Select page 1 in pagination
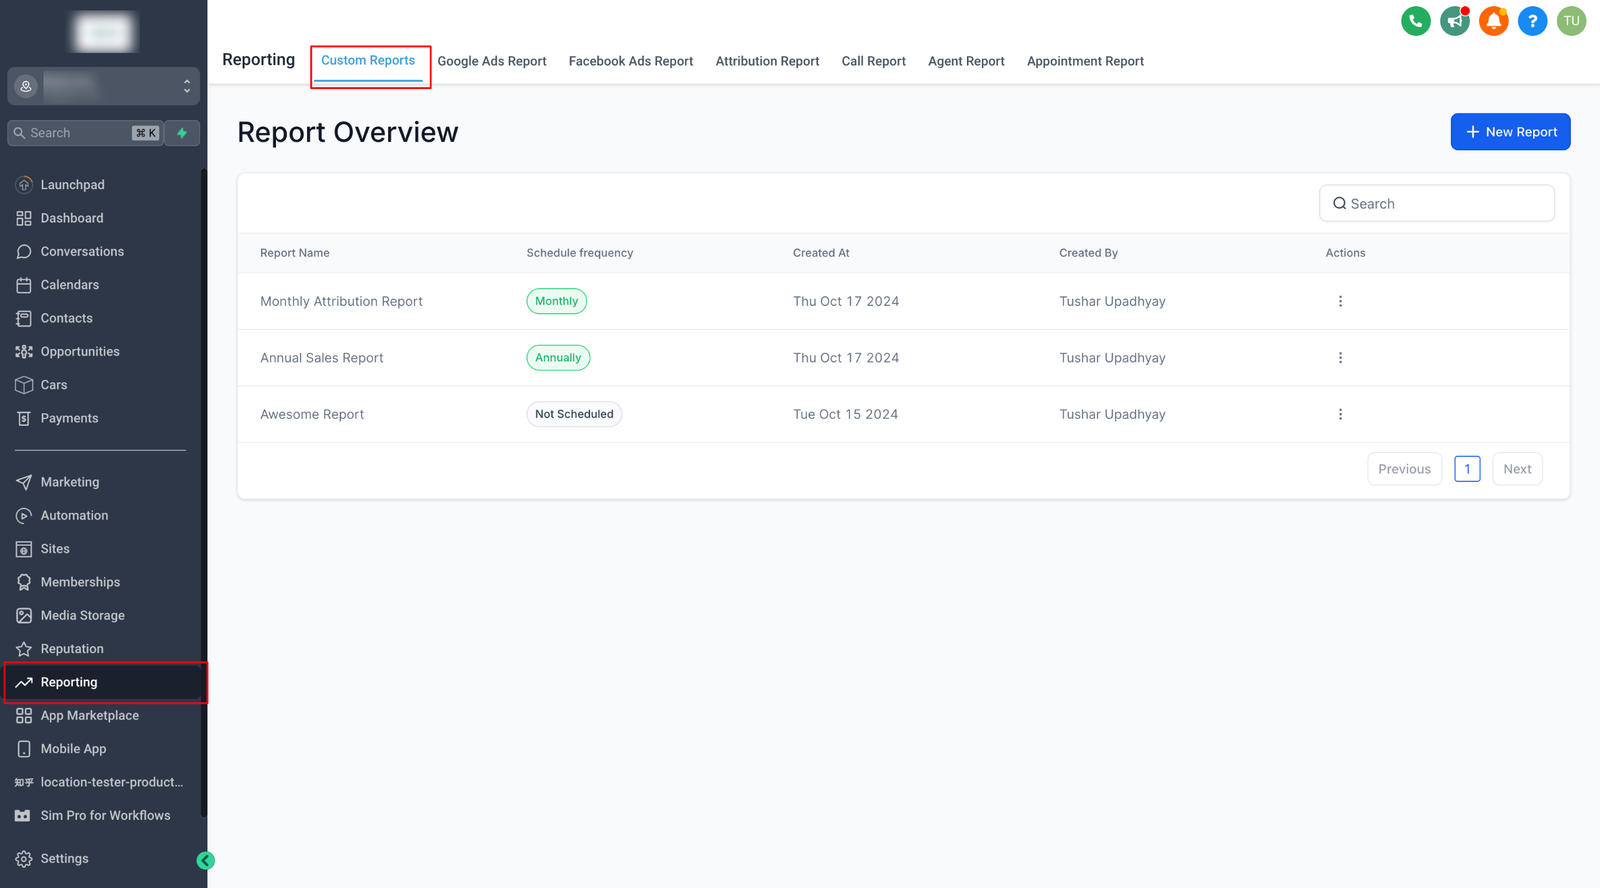This screenshot has width=1600, height=888. click(x=1467, y=469)
